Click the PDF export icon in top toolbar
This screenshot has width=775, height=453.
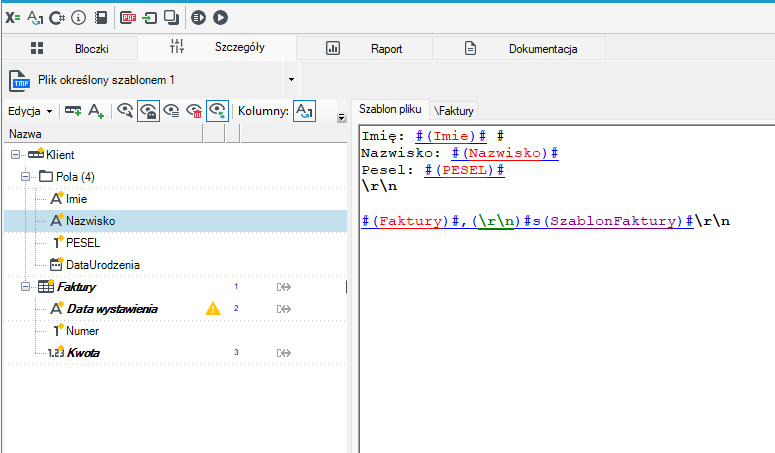pyautogui.click(x=128, y=18)
